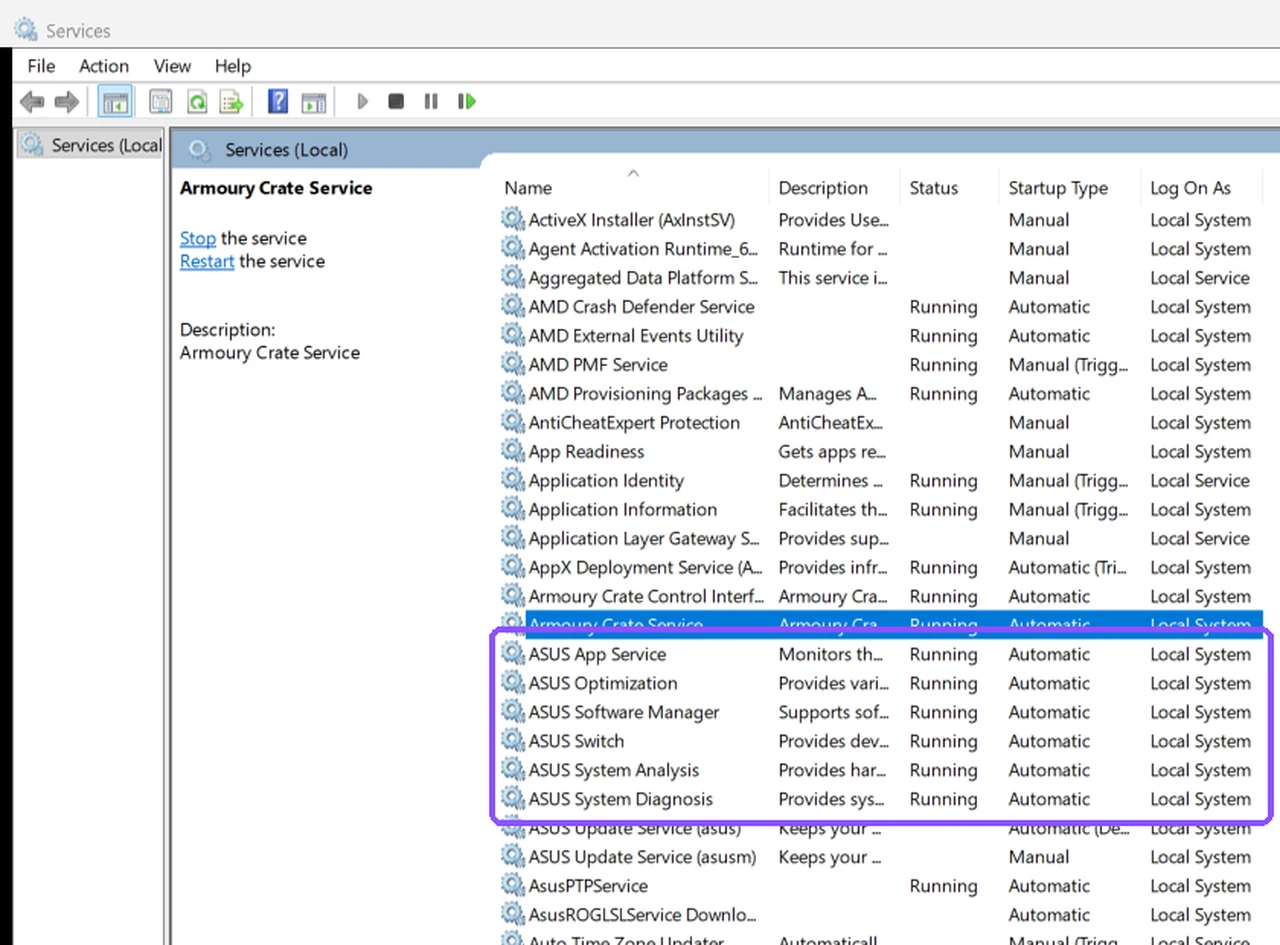Open the File menu
This screenshot has width=1280, height=945.
tap(41, 66)
